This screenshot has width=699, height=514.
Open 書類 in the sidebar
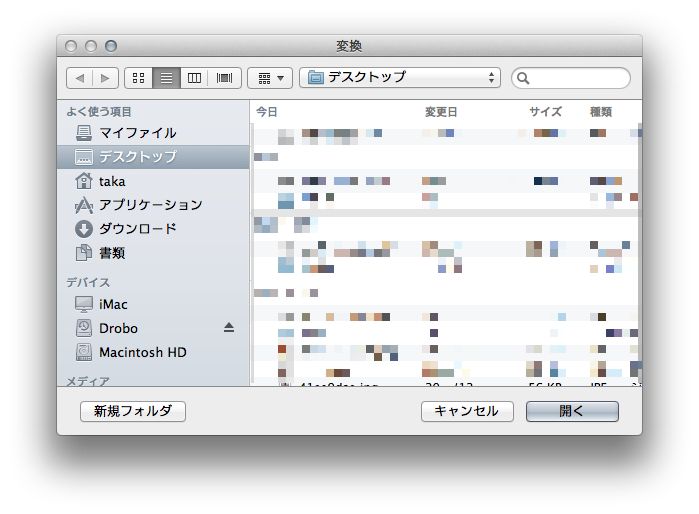153,253
